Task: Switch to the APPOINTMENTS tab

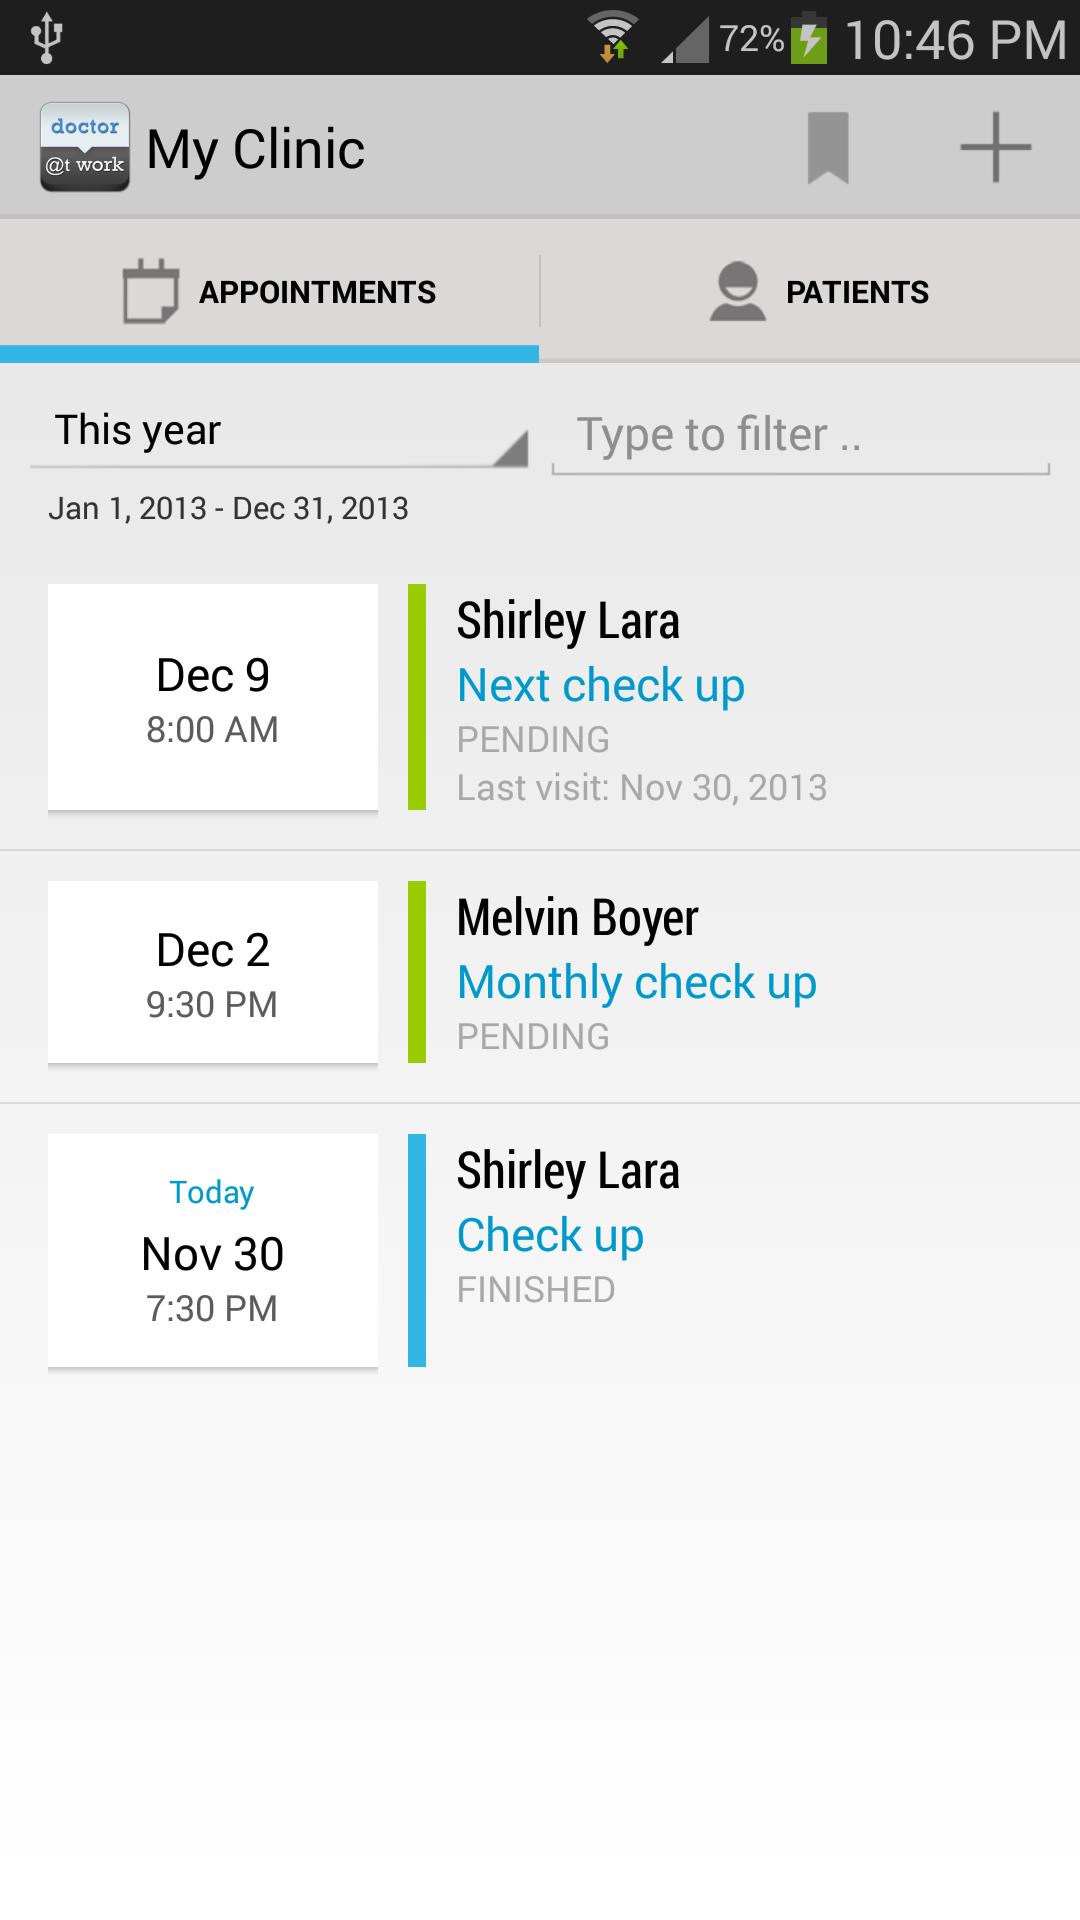Action: [x=317, y=292]
